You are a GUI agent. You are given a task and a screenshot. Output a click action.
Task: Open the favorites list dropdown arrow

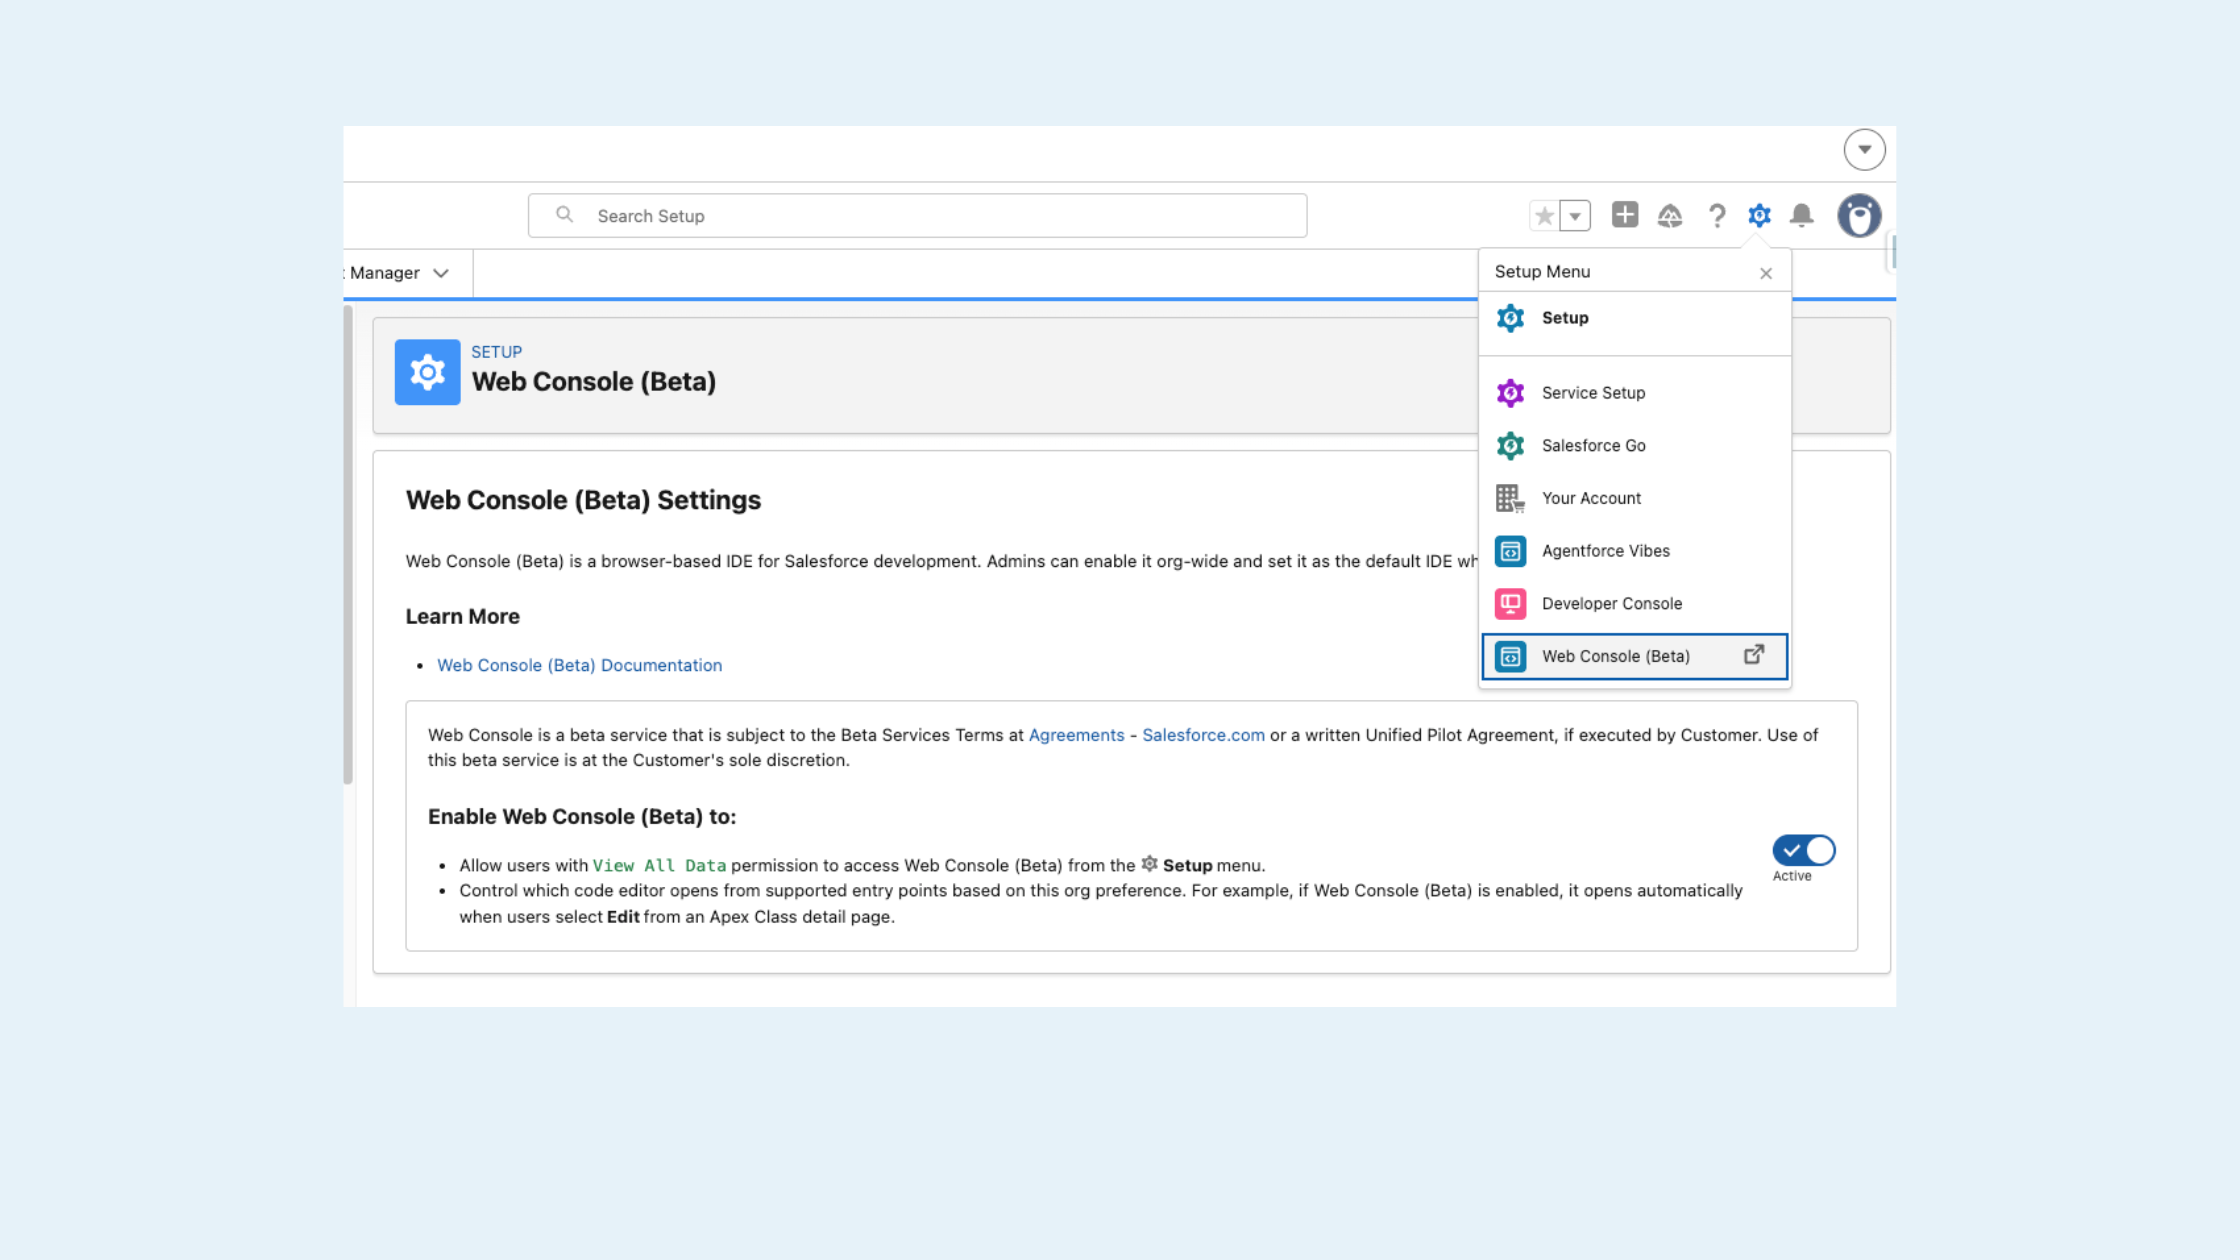coord(1575,216)
